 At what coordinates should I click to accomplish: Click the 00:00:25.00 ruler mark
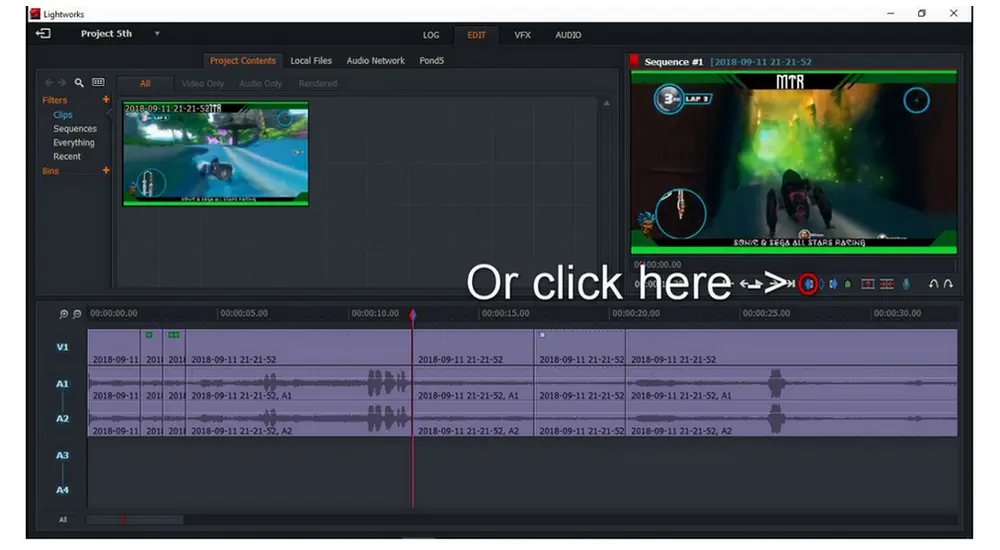pos(767,313)
